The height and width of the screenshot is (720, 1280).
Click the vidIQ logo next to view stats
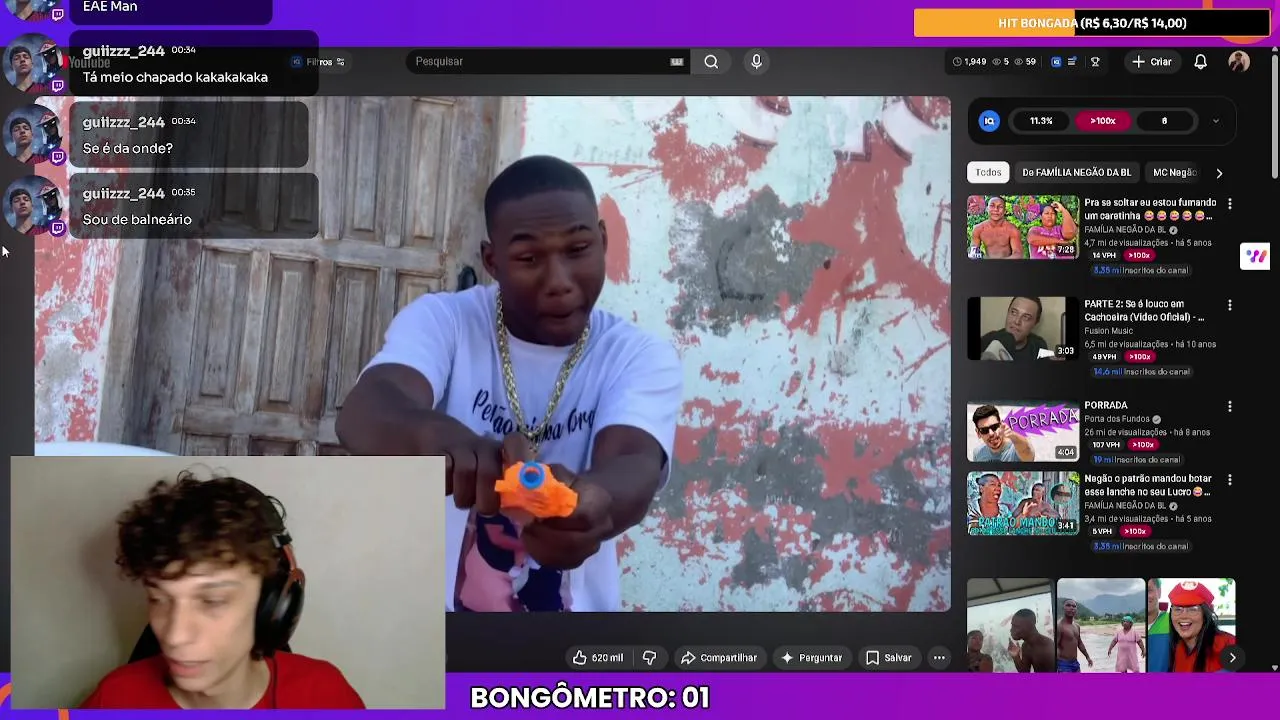(1056, 62)
